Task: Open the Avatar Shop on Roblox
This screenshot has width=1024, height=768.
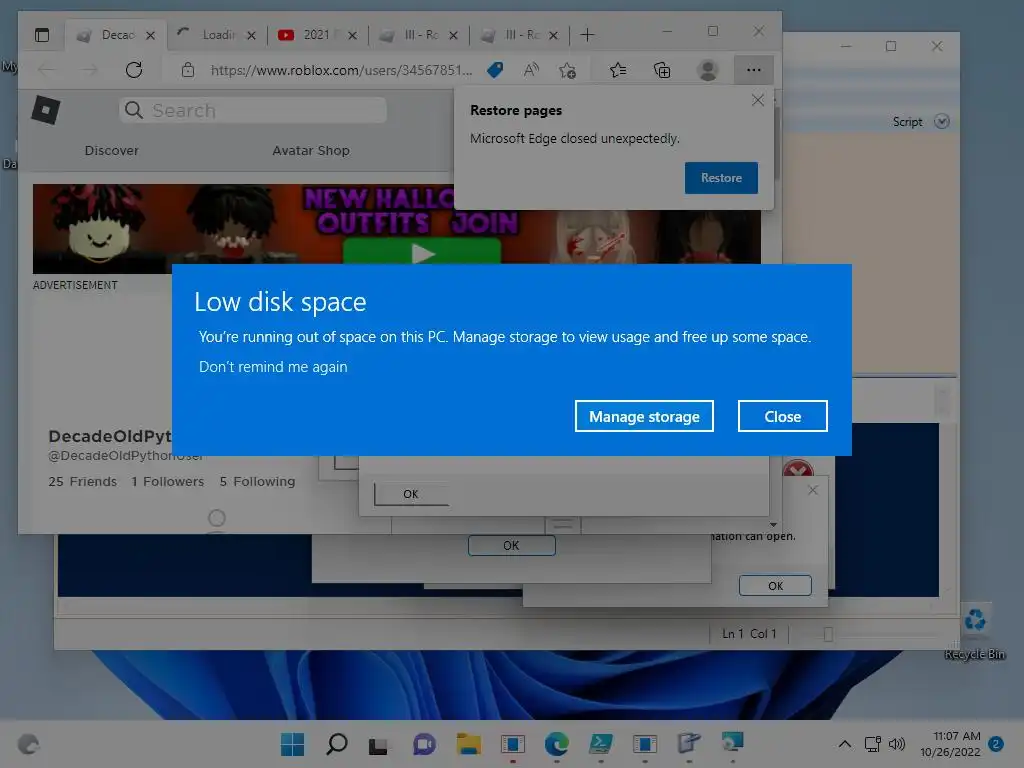Action: [x=311, y=151]
